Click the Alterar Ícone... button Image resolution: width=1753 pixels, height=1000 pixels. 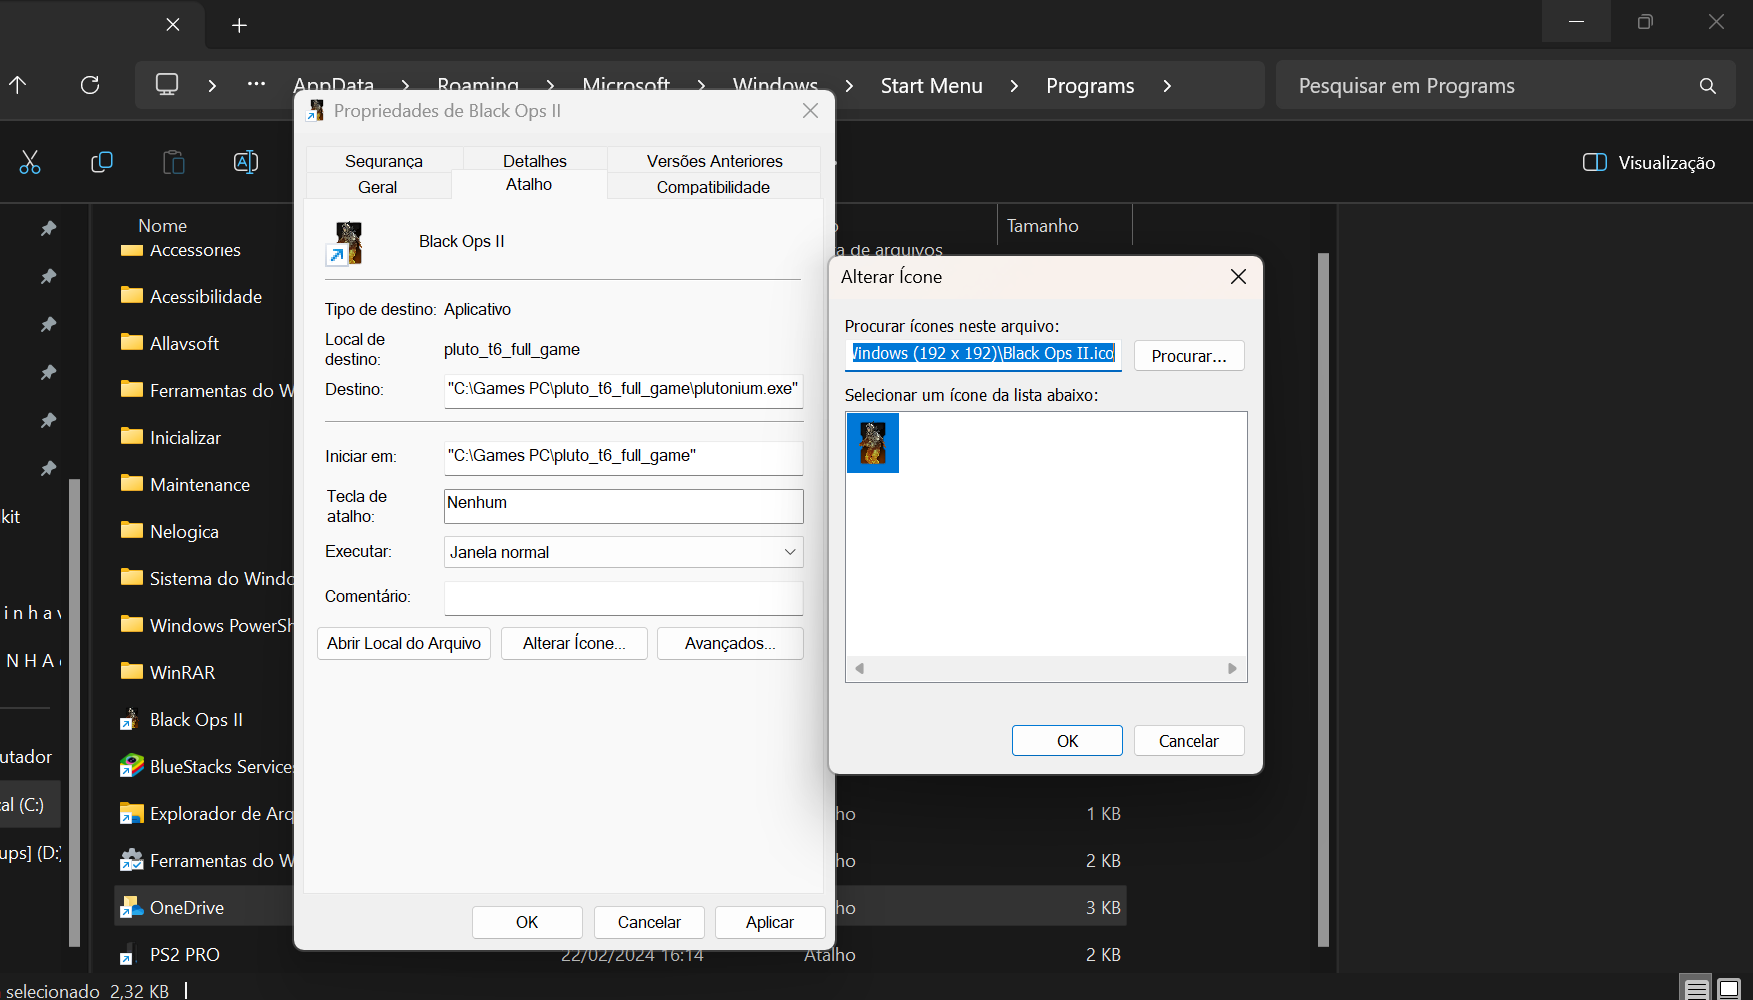point(574,643)
